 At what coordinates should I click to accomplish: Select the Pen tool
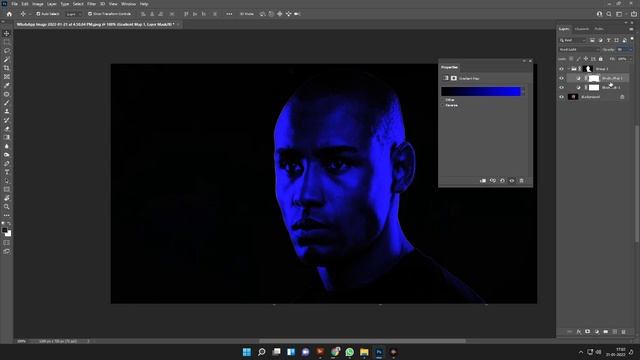pos(7,163)
